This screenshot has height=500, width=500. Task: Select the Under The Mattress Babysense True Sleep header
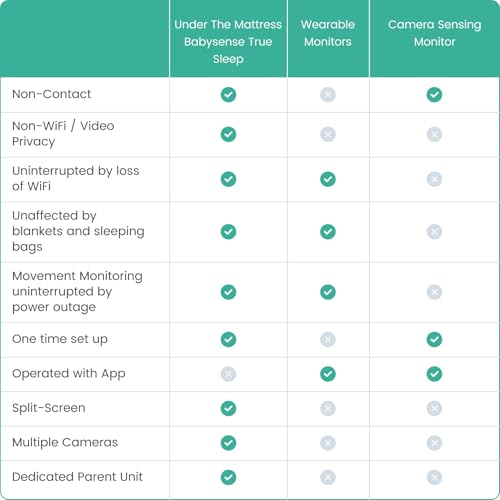point(228,42)
